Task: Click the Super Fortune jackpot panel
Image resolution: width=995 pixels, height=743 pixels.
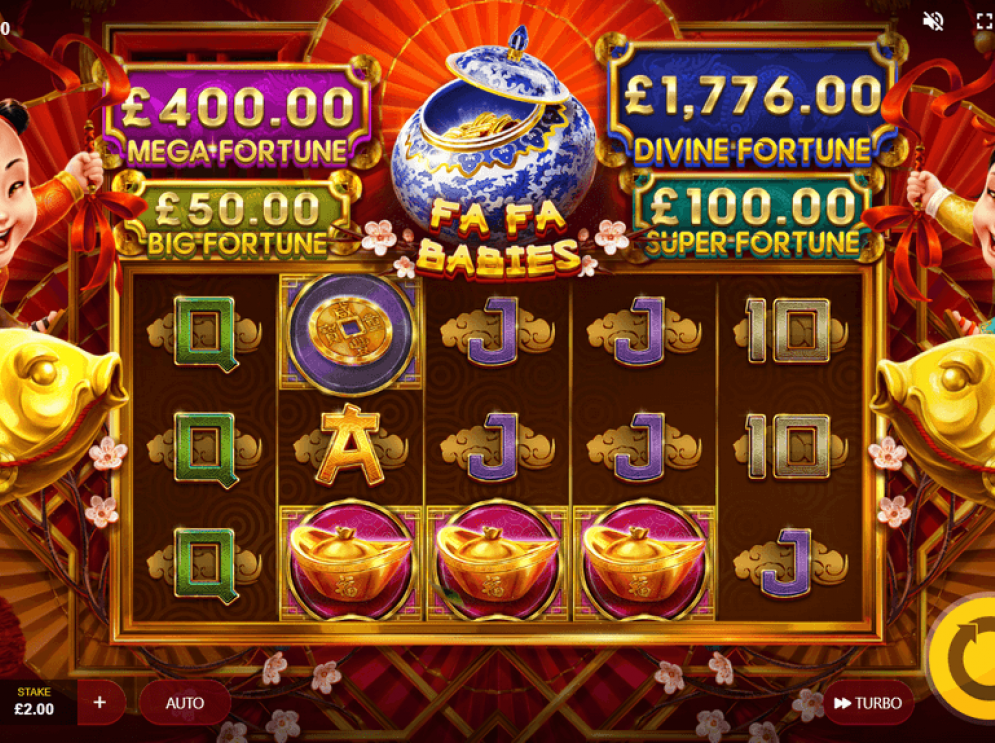Action: tap(752, 218)
